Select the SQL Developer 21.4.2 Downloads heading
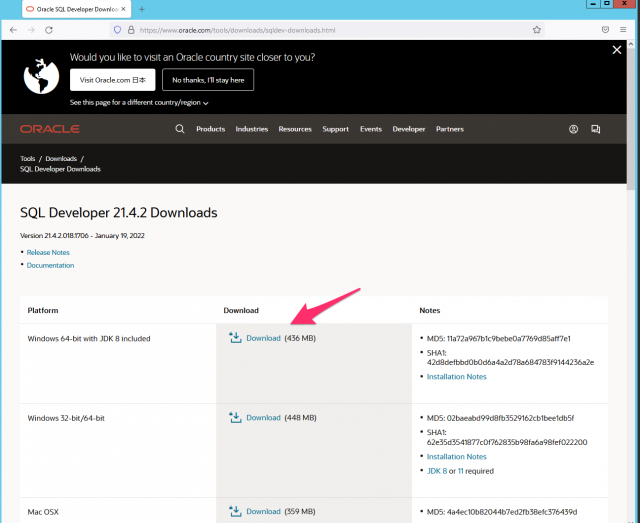This screenshot has height=523, width=640. 119,213
